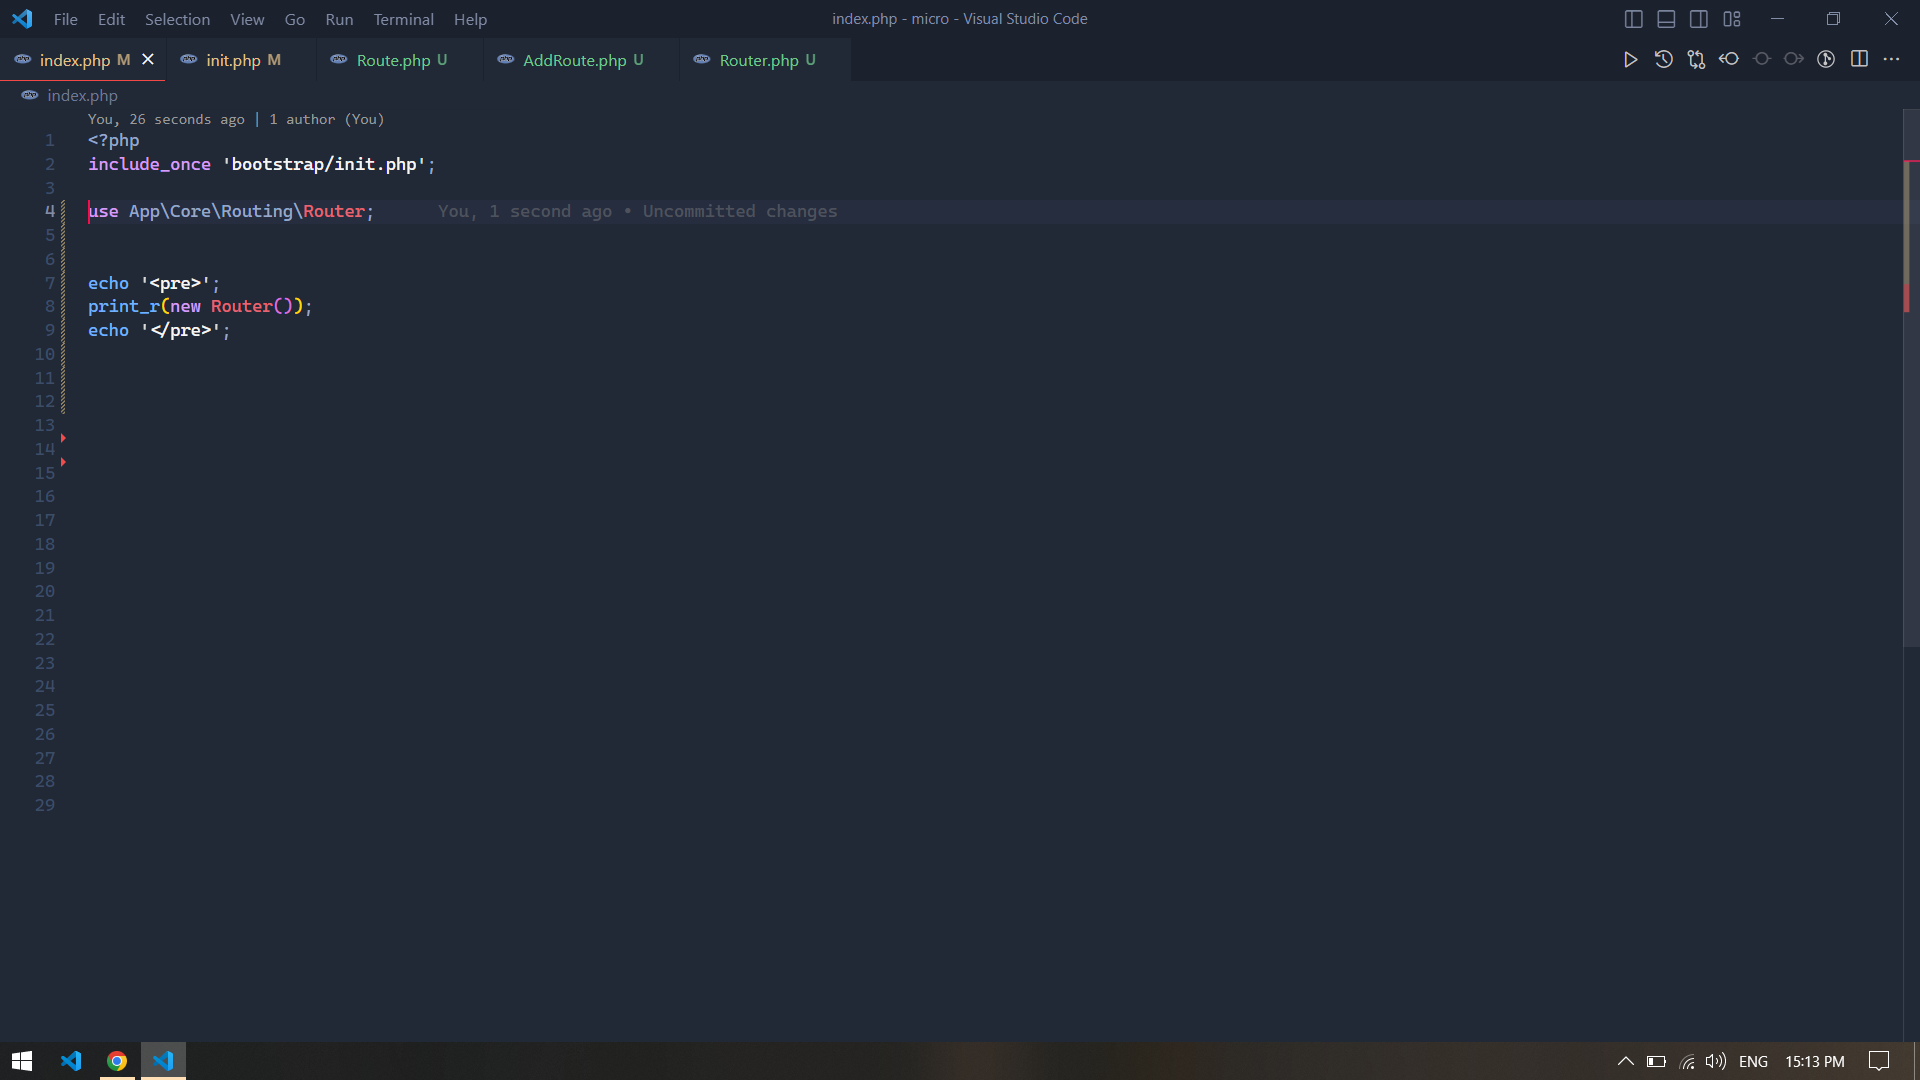Show hidden tray icons chevron

click(x=1626, y=1062)
